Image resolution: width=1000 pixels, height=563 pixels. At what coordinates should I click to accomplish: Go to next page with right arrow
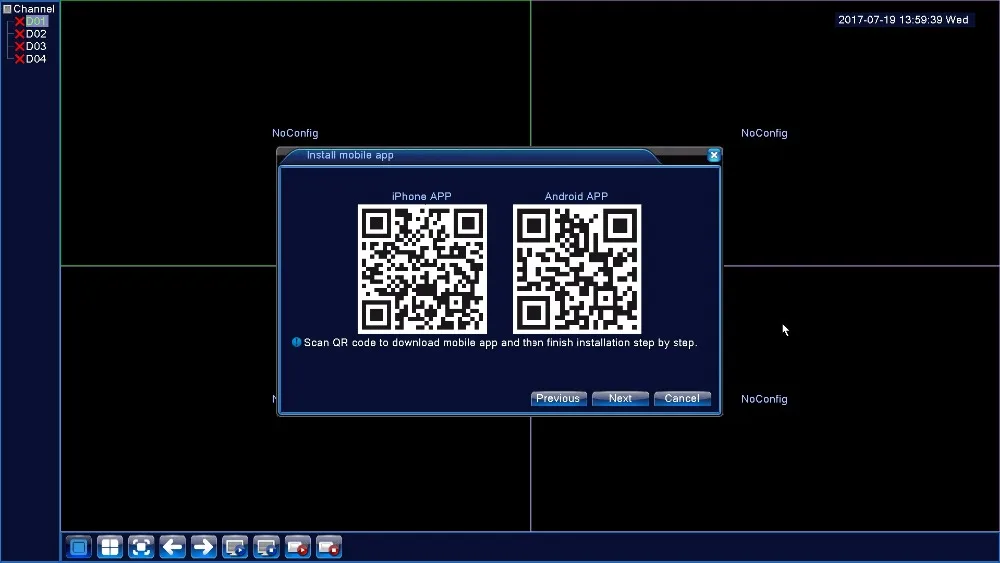[x=203, y=547]
